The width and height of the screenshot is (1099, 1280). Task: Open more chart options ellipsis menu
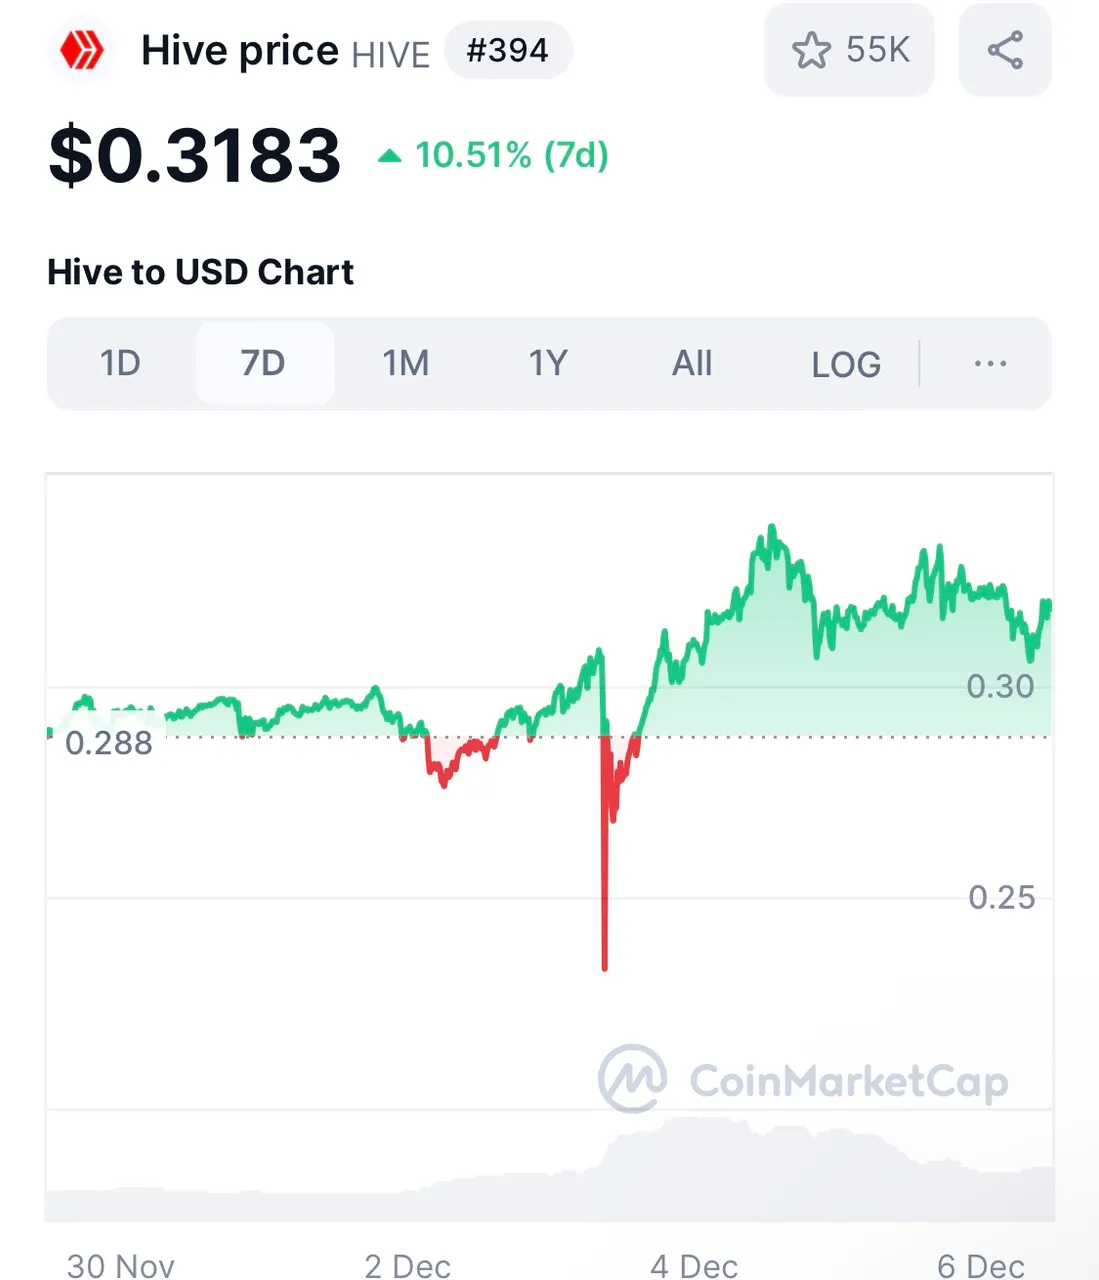click(x=990, y=363)
